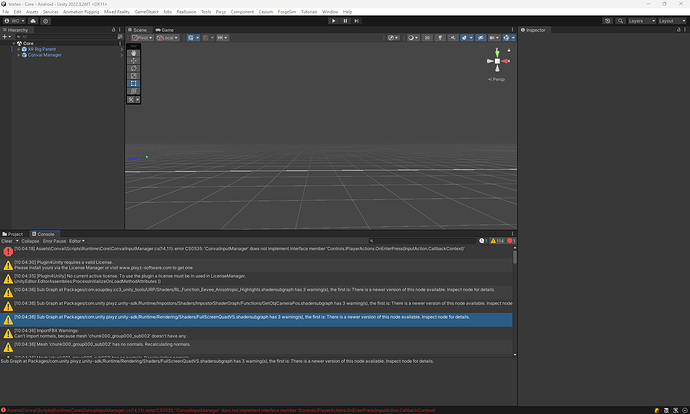This screenshot has height=414, width=690.
Task: Expand Convai Manager in Hierarchy
Action: (18, 55)
